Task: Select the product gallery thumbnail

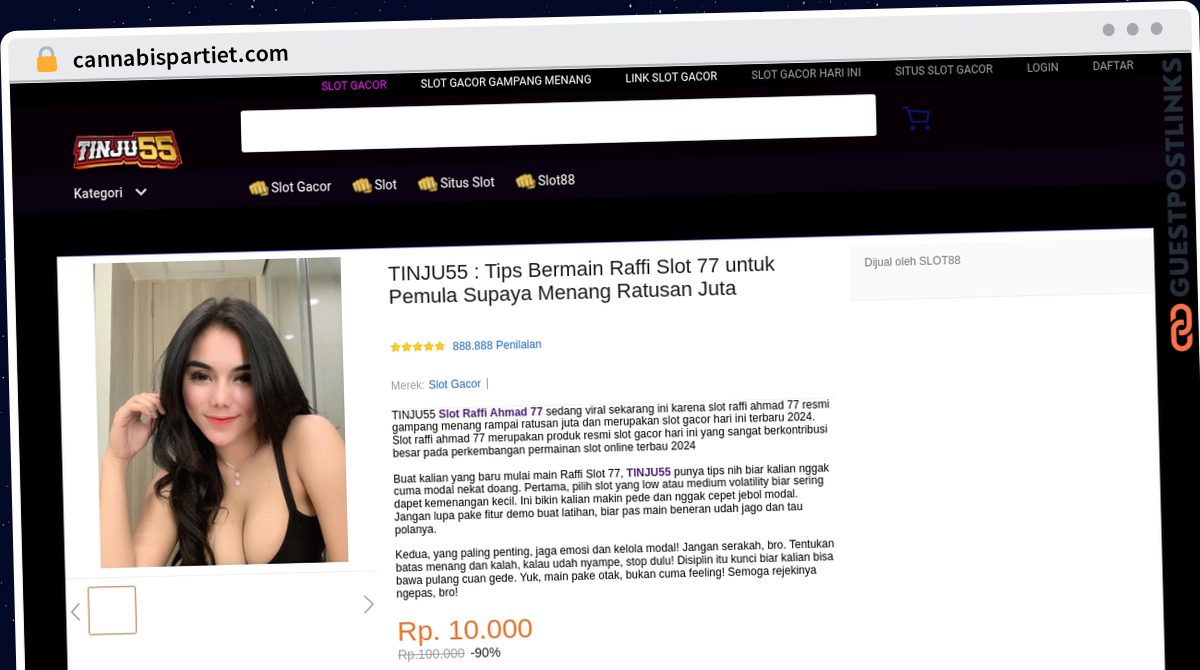Action: point(112,610)
